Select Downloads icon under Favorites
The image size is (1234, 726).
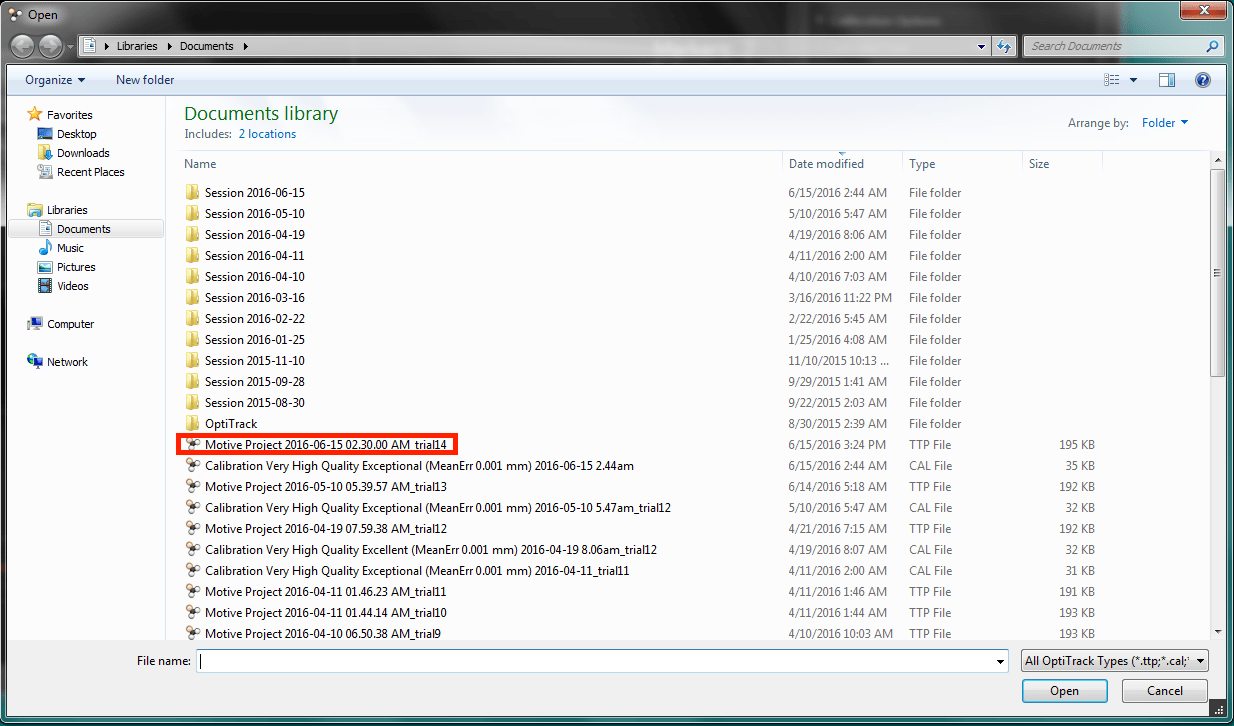tap(45, 153)
